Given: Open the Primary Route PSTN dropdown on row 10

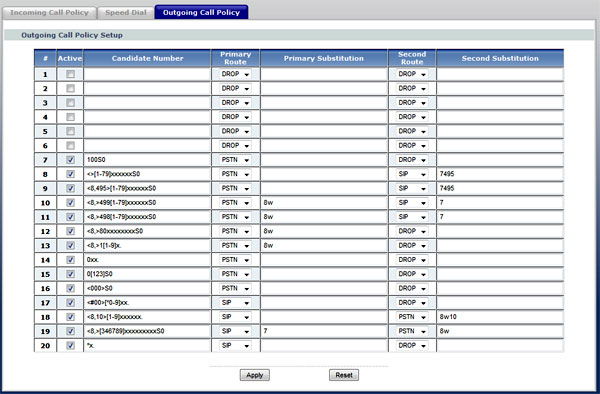Looking at the screenshot, I should point(235,203).
